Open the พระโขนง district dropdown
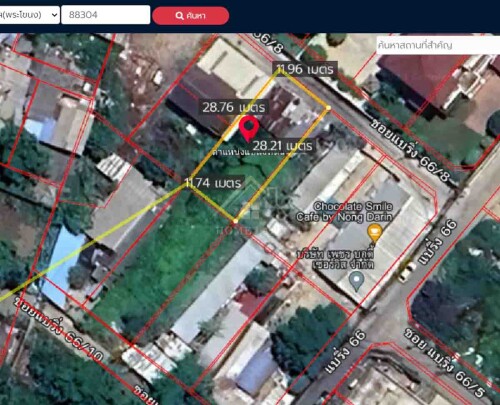 point(29,15)
